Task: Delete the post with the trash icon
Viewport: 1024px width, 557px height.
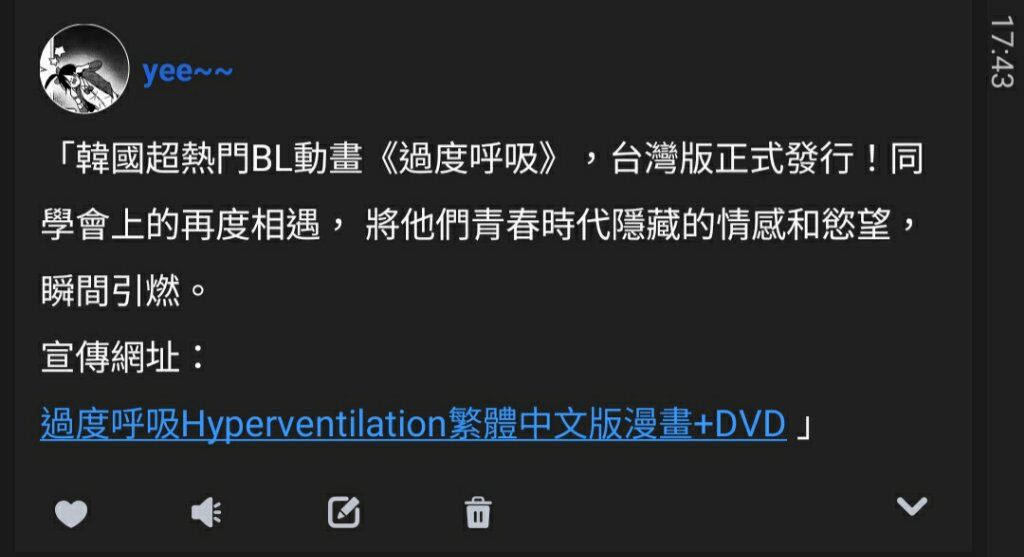Action: pos(478,512)
